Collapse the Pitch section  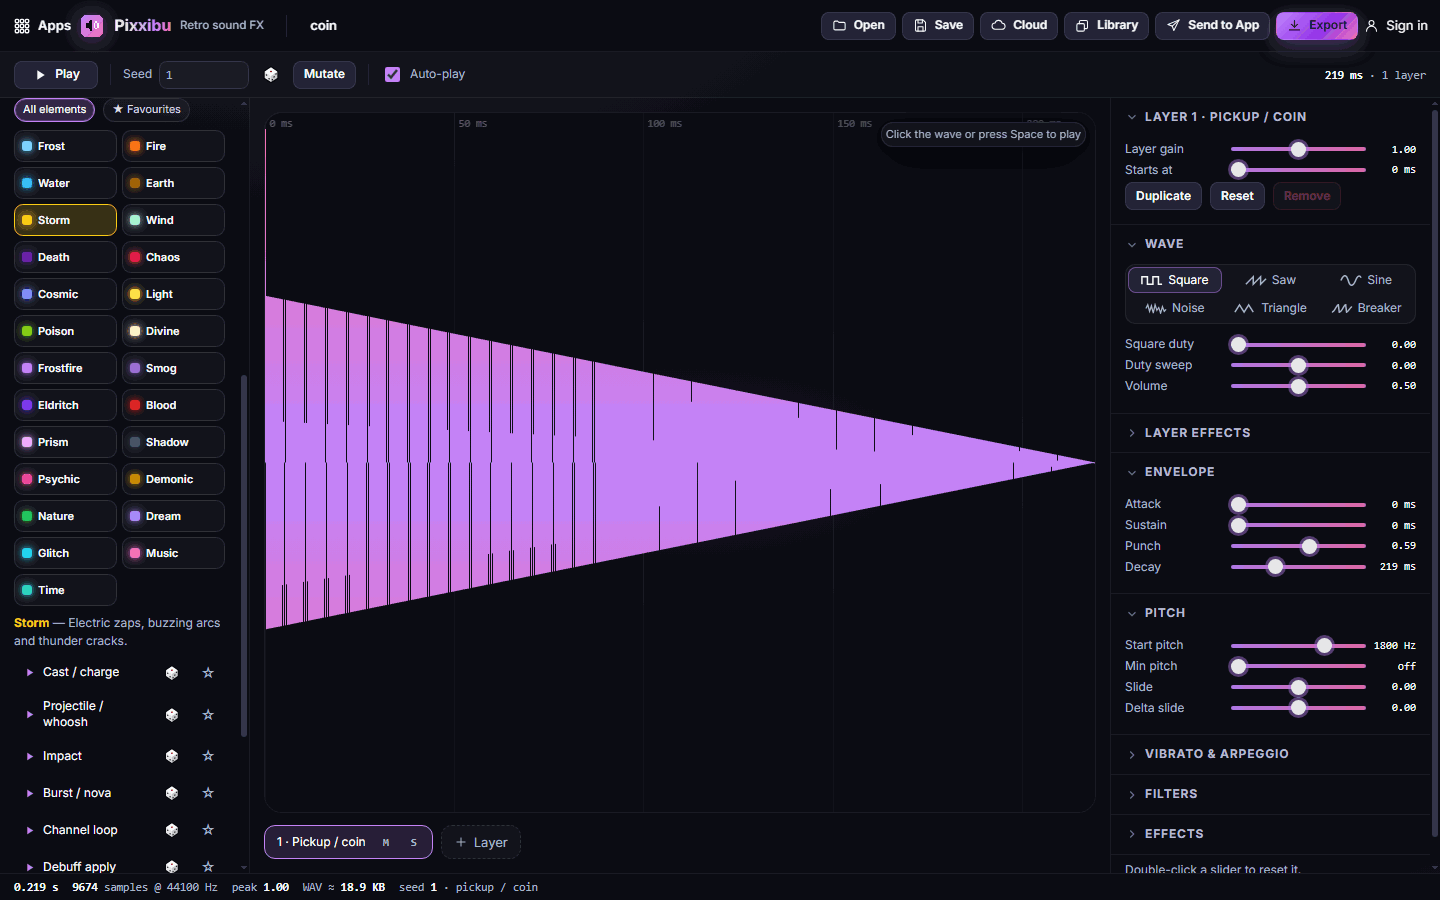point(1271,613)
